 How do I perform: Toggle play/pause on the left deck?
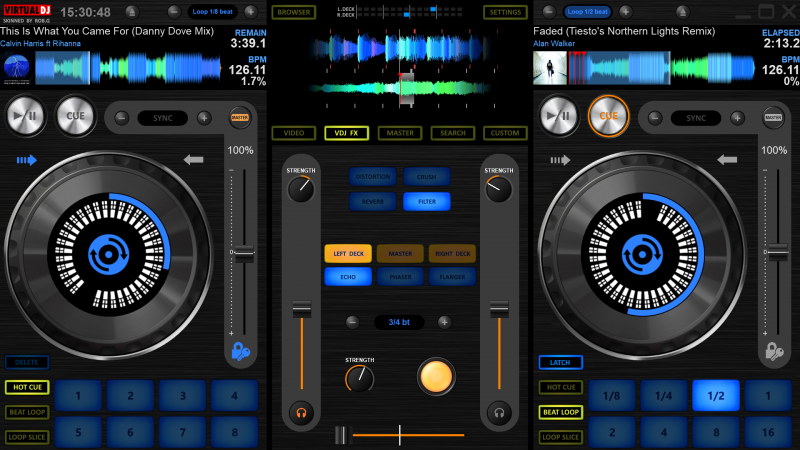point(25,116)
